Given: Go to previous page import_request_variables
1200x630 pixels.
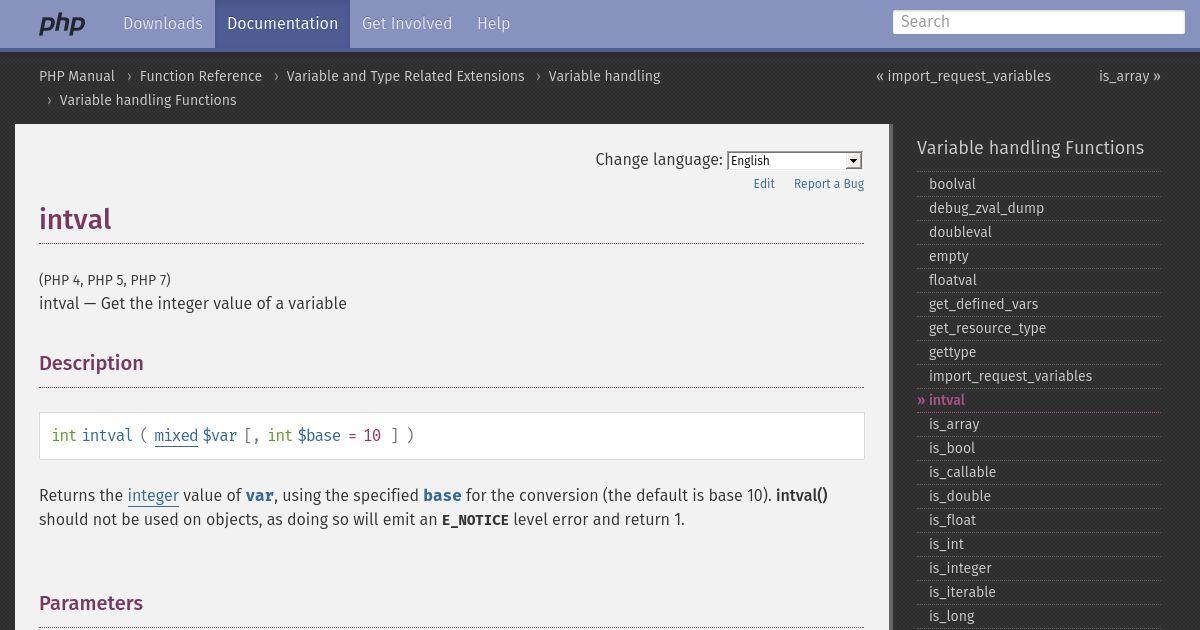Looking at the screenshot, I should click(x=963, y=76).
